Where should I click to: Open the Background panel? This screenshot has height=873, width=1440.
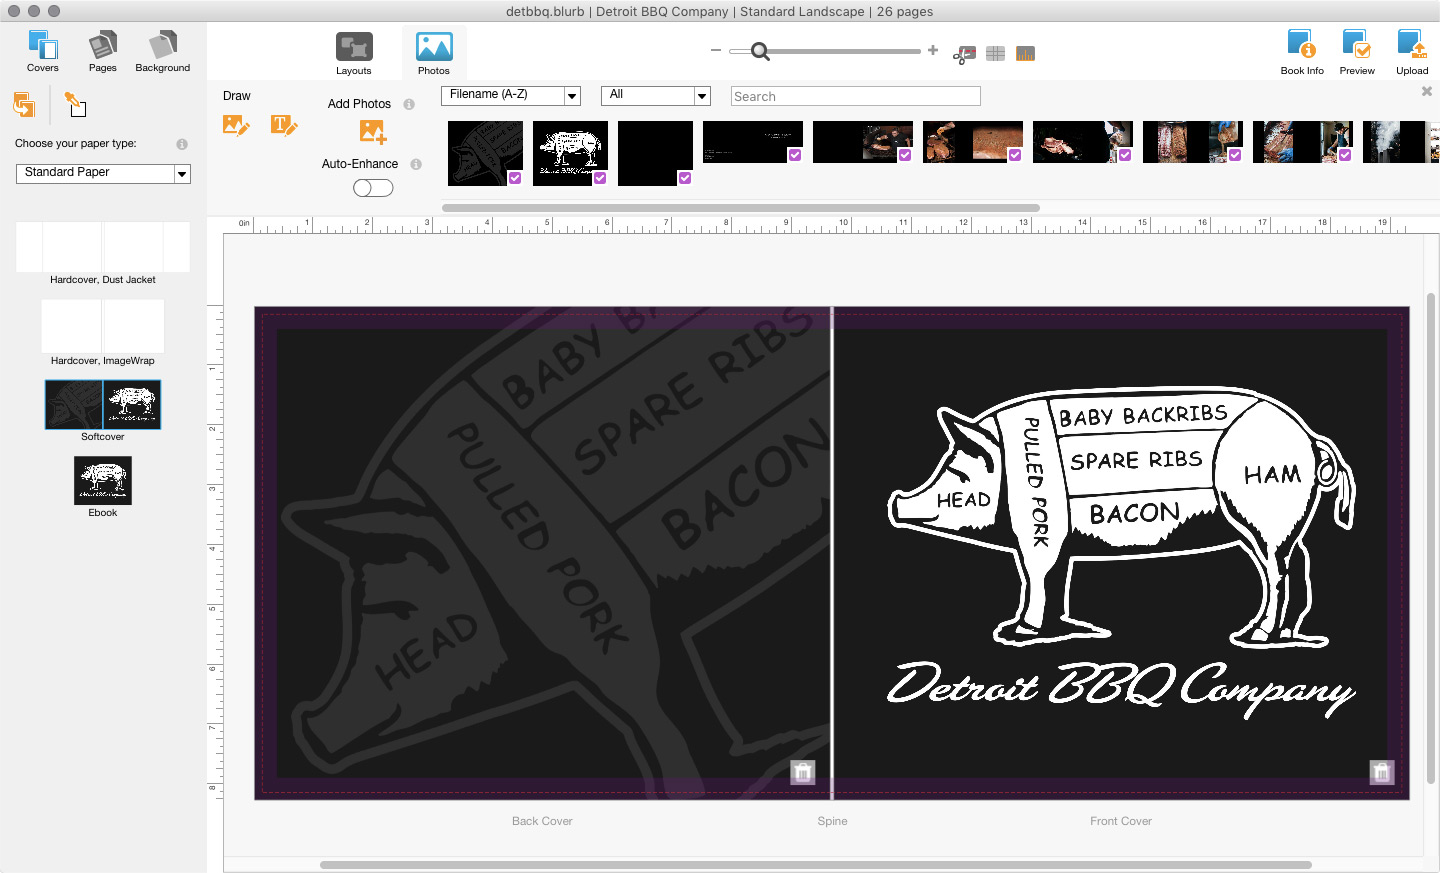[x=162, y=51]
